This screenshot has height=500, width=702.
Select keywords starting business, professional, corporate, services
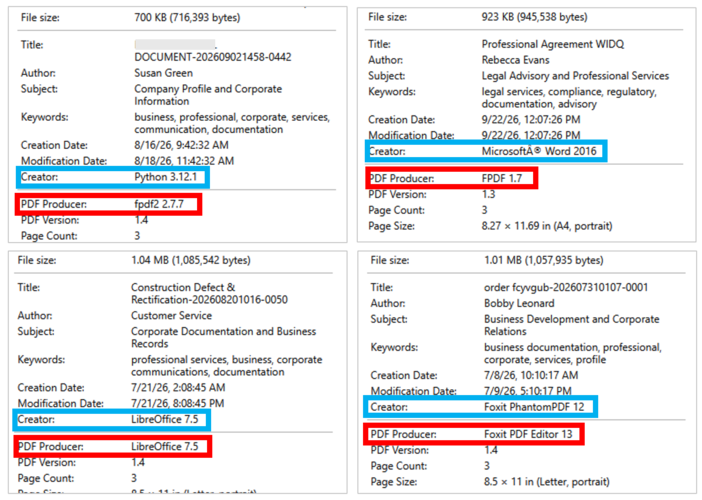[232, 123]
